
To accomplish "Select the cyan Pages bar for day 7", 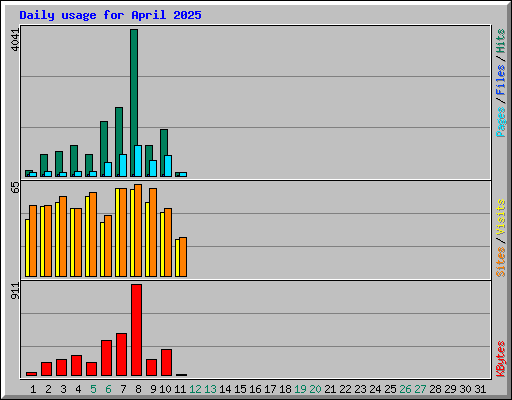I will pos(123,165).
